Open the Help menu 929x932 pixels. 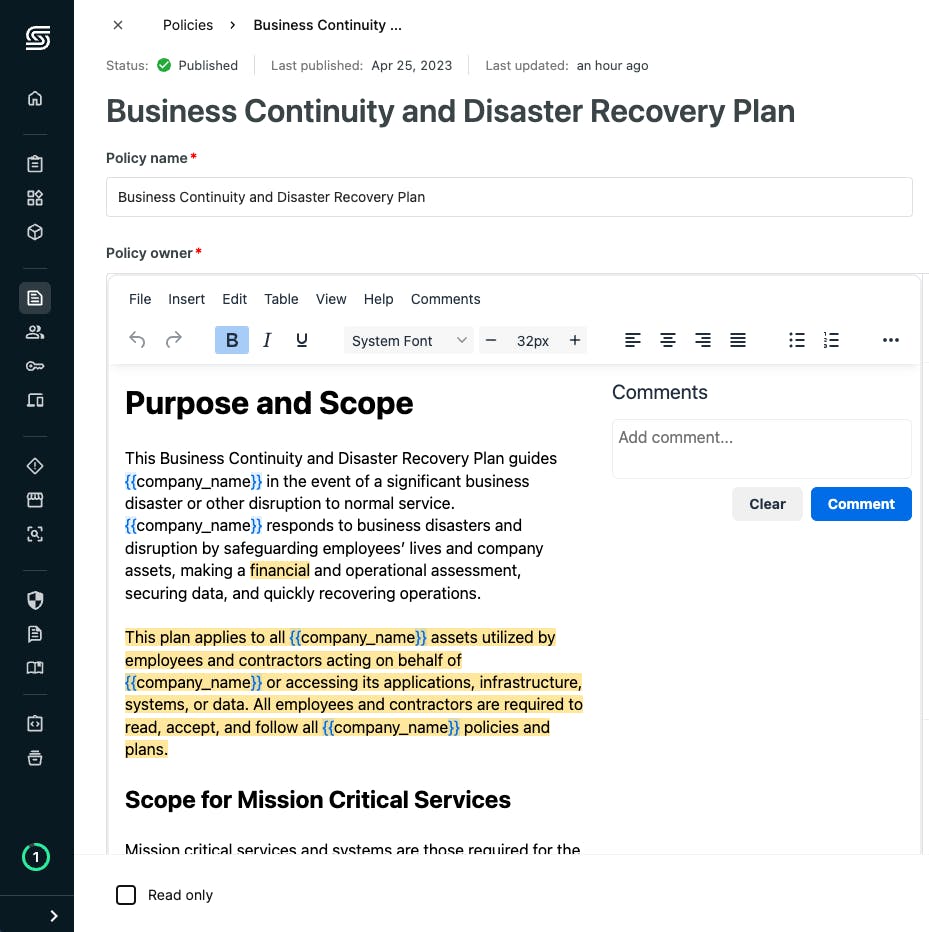point(379,299)
